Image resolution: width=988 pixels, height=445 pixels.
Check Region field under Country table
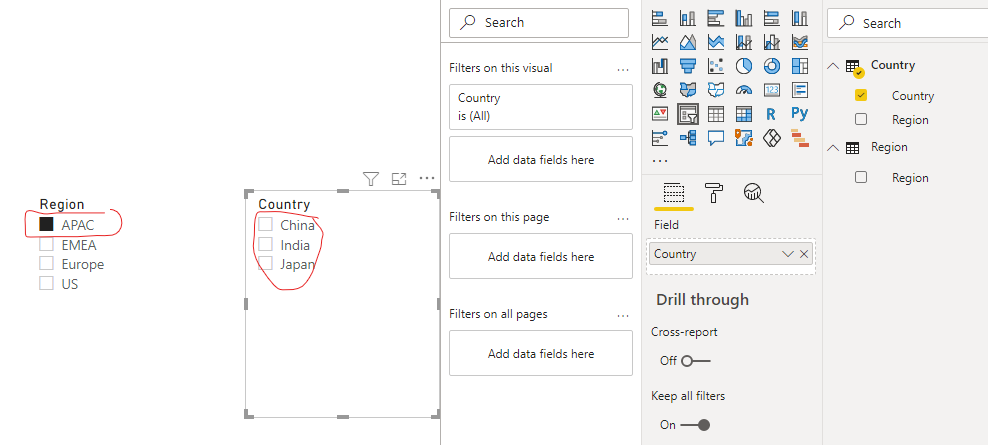coord(861,119)
